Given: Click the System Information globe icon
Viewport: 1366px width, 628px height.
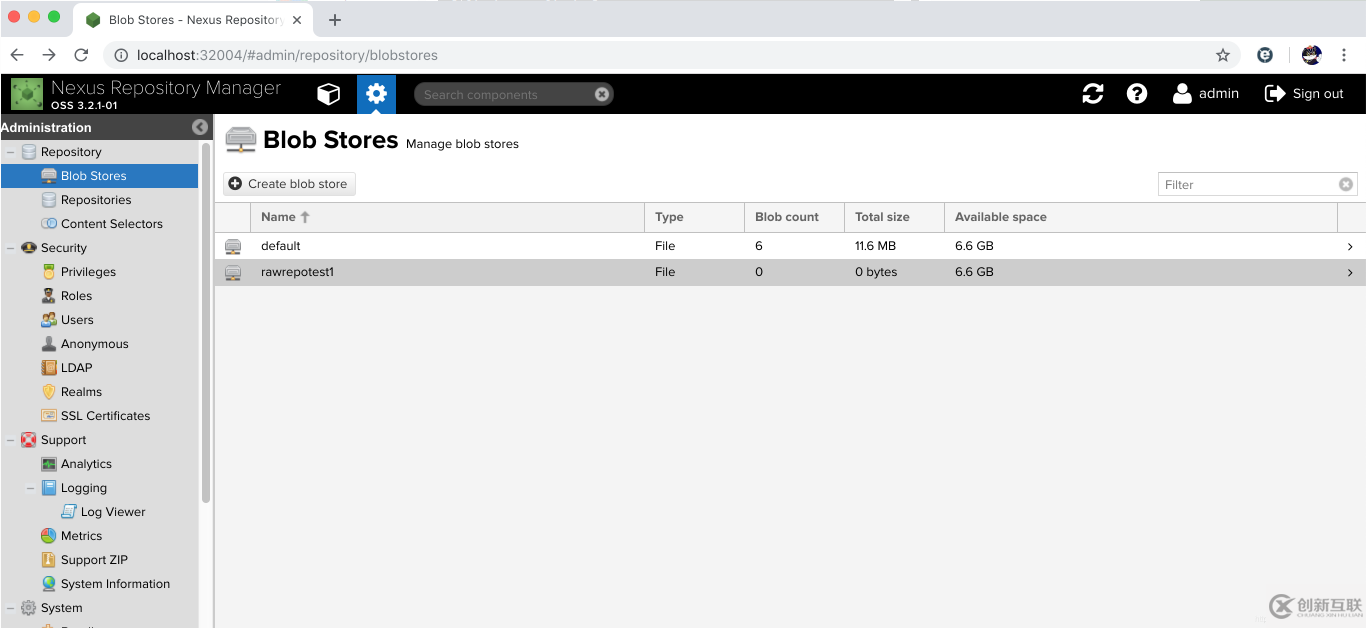Looking at the screenshot, I should 49,584.
